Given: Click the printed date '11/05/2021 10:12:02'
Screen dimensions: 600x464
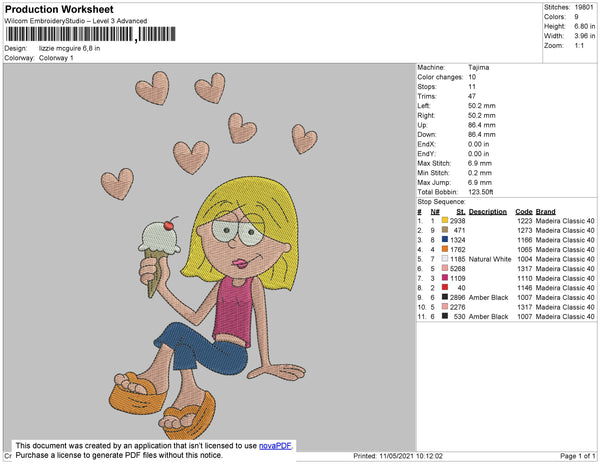Looking at the screenshot, I should [411, 456].
